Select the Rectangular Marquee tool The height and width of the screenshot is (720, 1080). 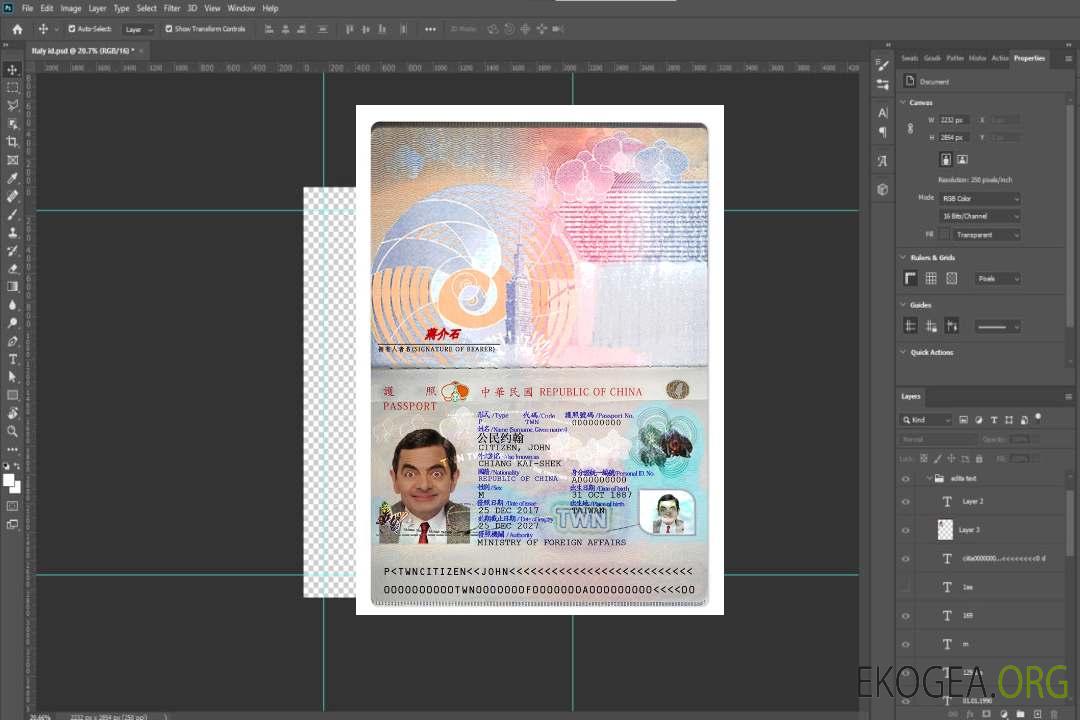coord(12,88)
